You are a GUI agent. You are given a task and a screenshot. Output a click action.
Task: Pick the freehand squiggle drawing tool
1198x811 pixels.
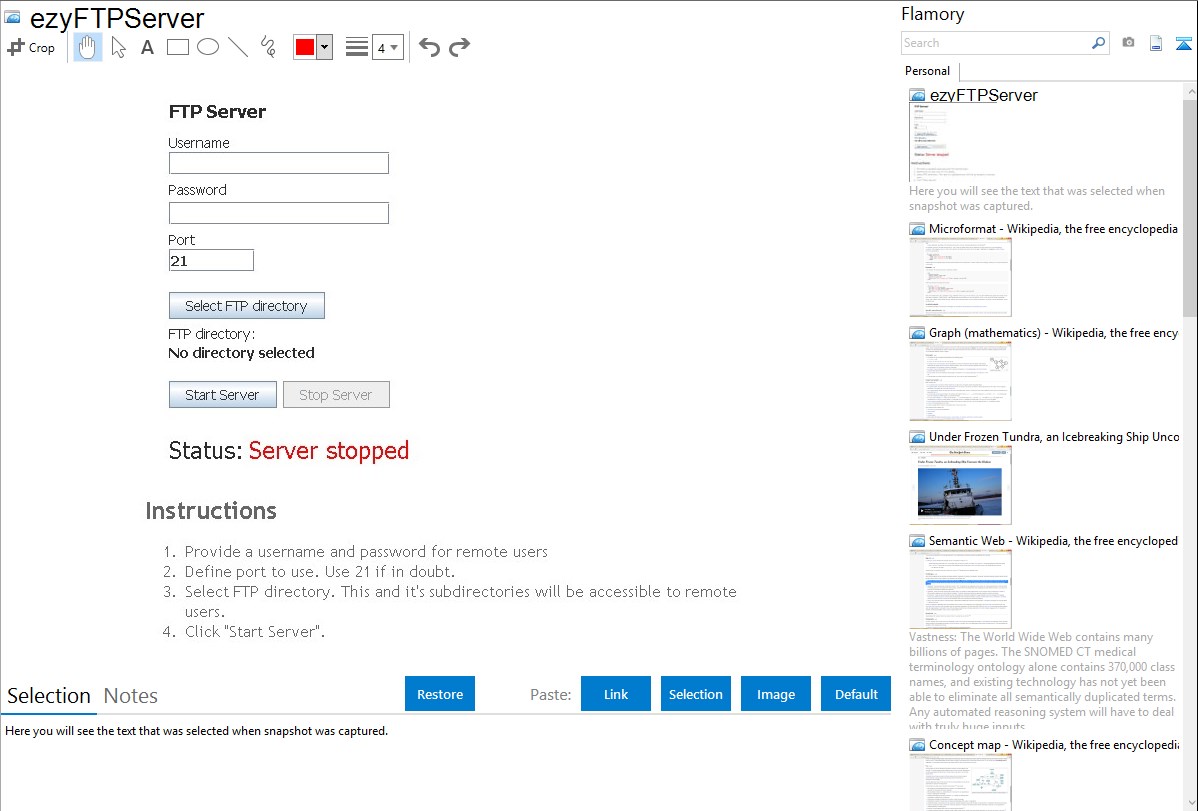point(267,47)
